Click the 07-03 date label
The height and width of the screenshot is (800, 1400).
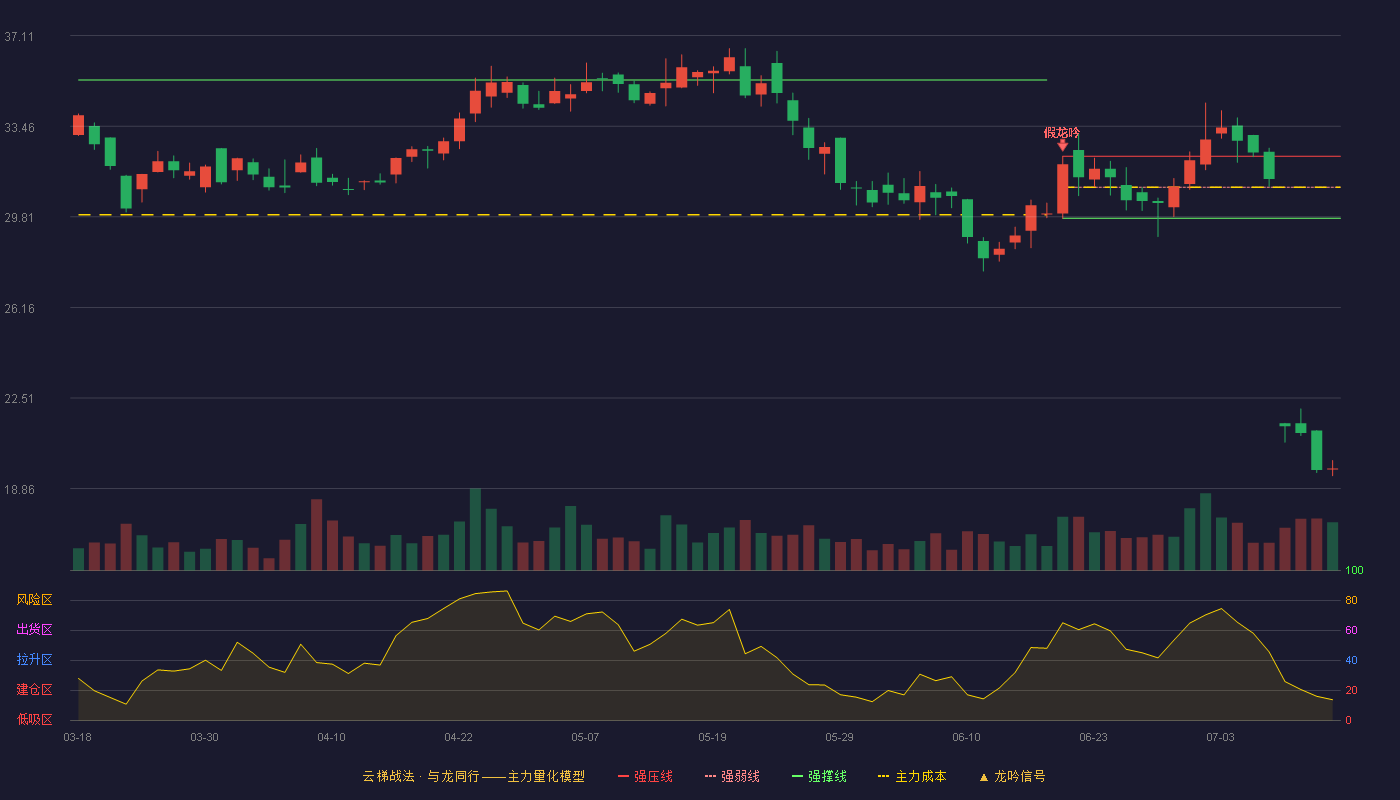(1220, 737)
